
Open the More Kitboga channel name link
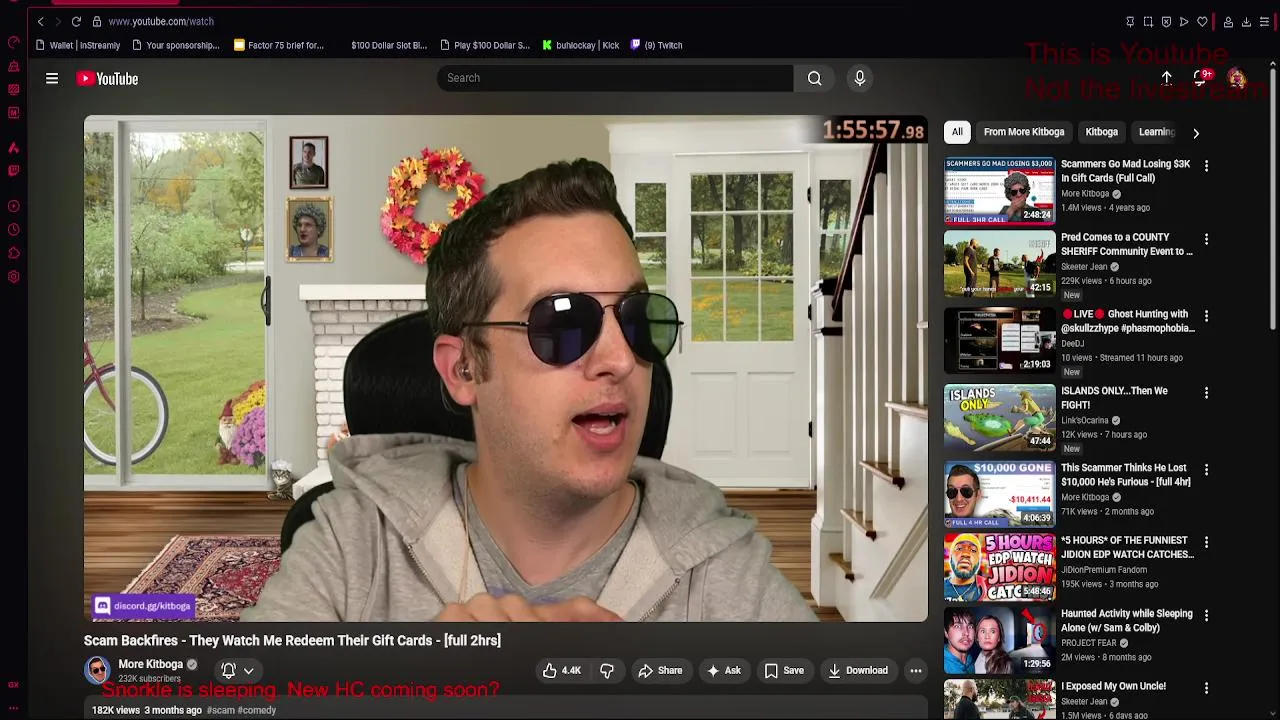tap(151, 664)
